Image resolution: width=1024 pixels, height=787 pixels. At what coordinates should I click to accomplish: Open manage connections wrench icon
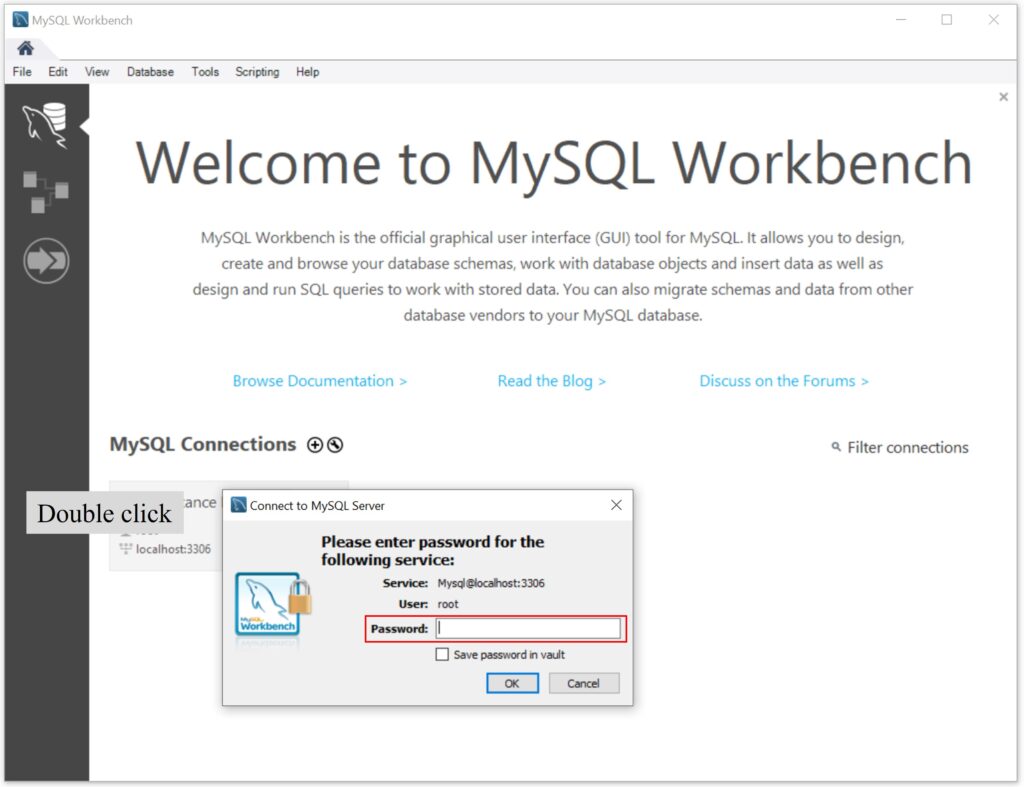[335, 446]
